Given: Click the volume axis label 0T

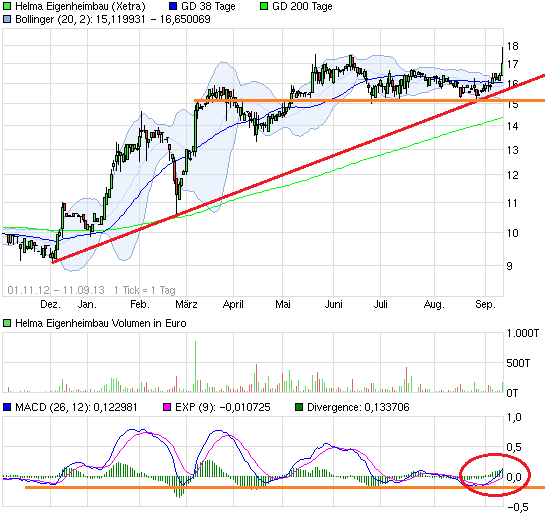Looking at the screenshot, I should click(512, 393).
